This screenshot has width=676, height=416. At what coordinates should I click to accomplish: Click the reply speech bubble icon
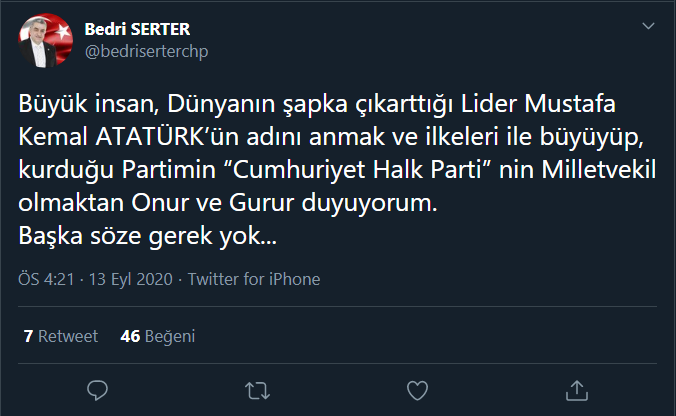[97, 387]
